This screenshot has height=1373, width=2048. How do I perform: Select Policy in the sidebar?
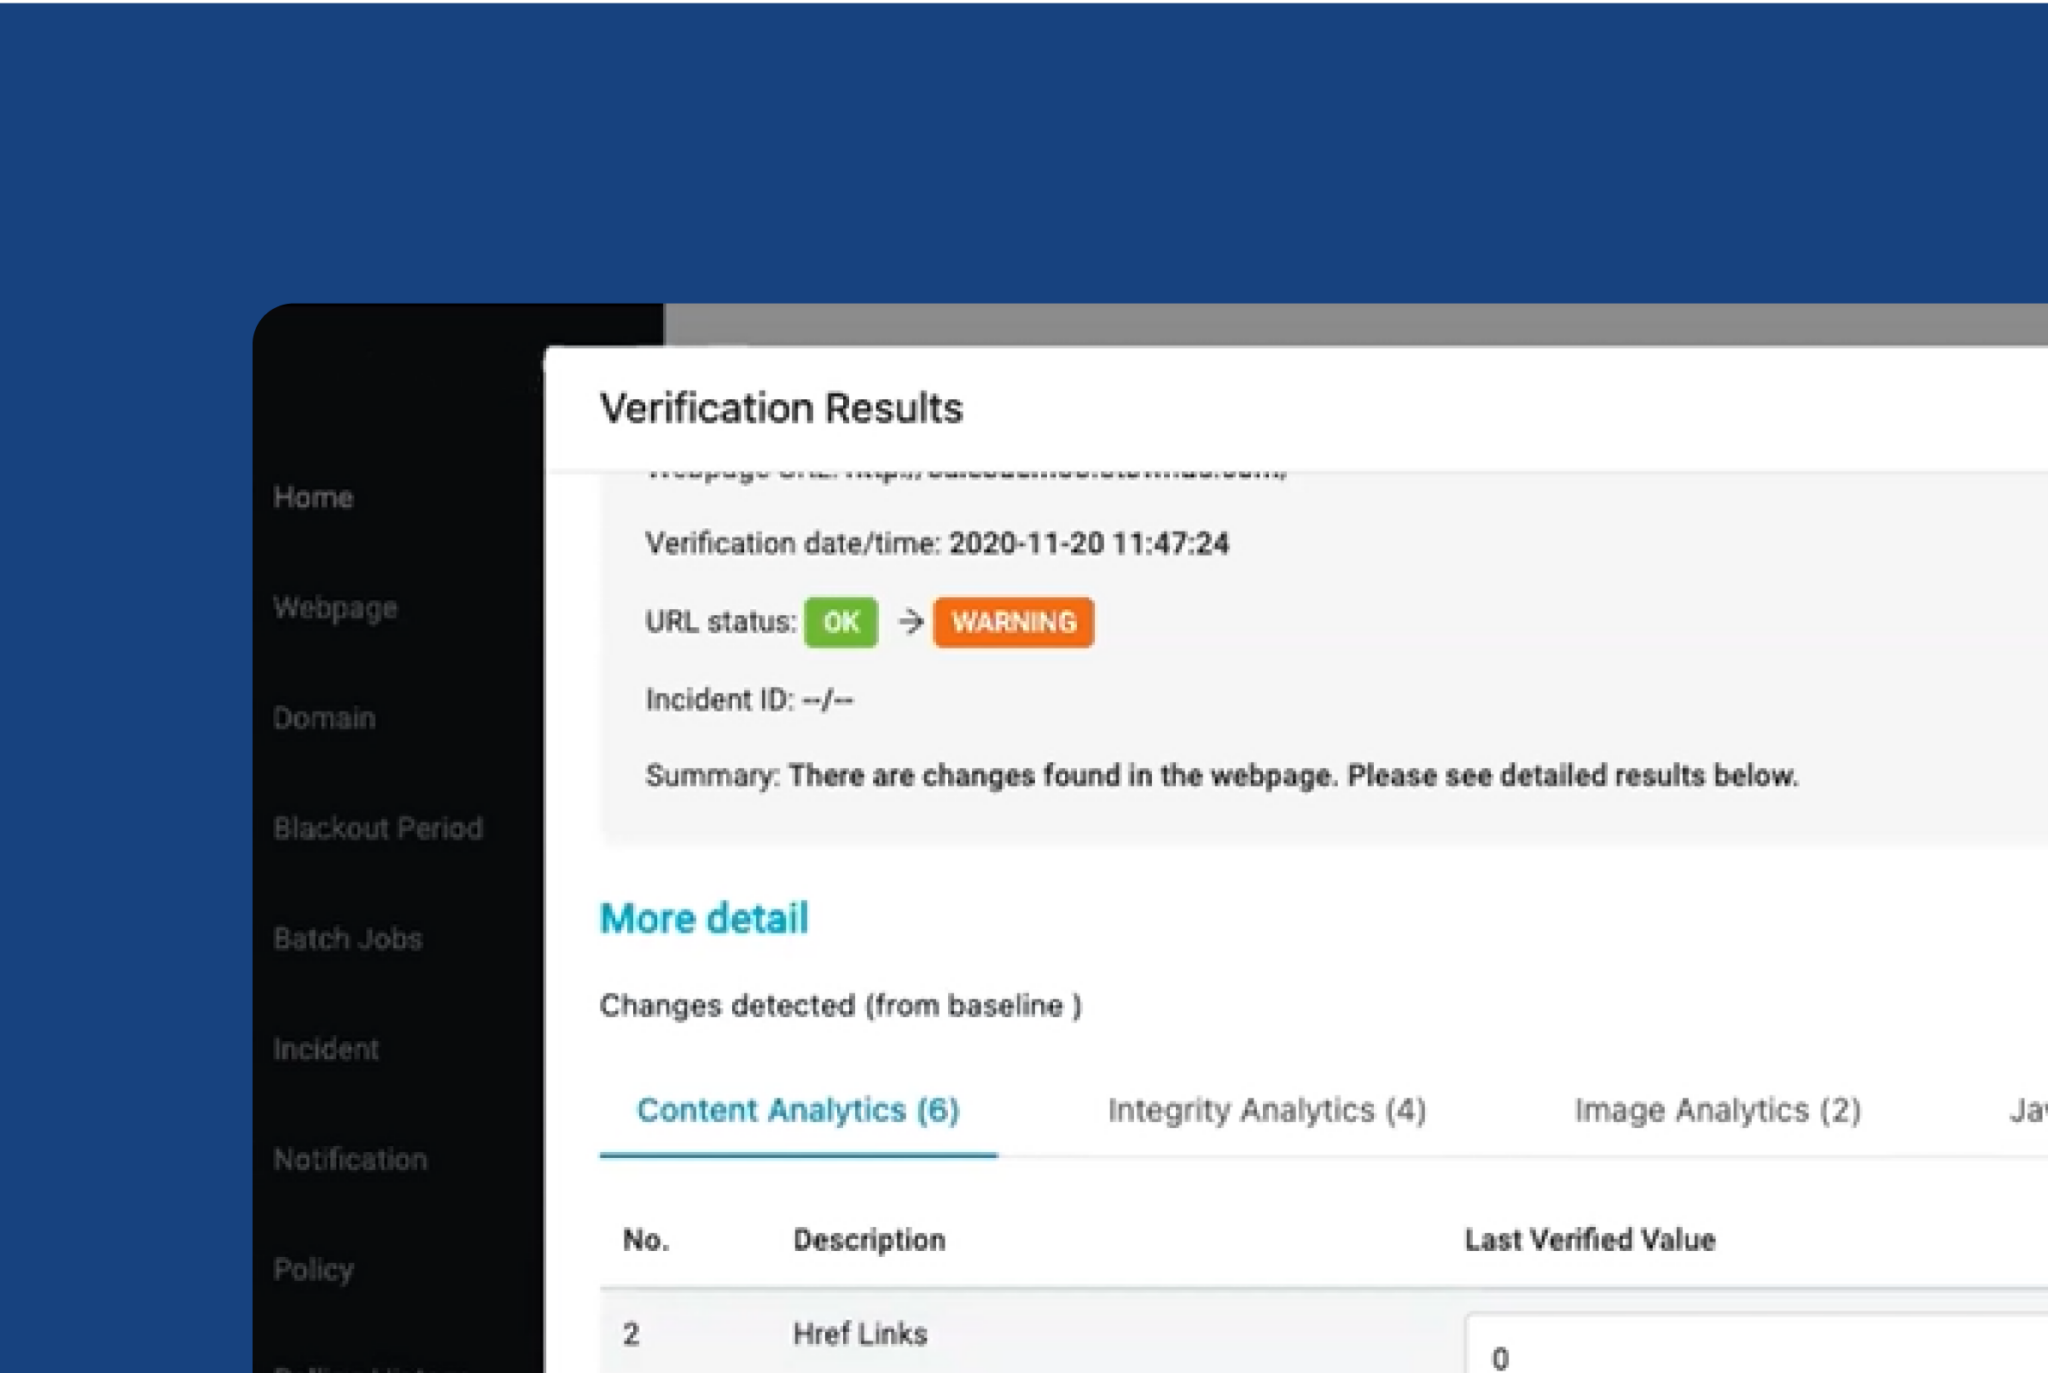pos(313,1269)
